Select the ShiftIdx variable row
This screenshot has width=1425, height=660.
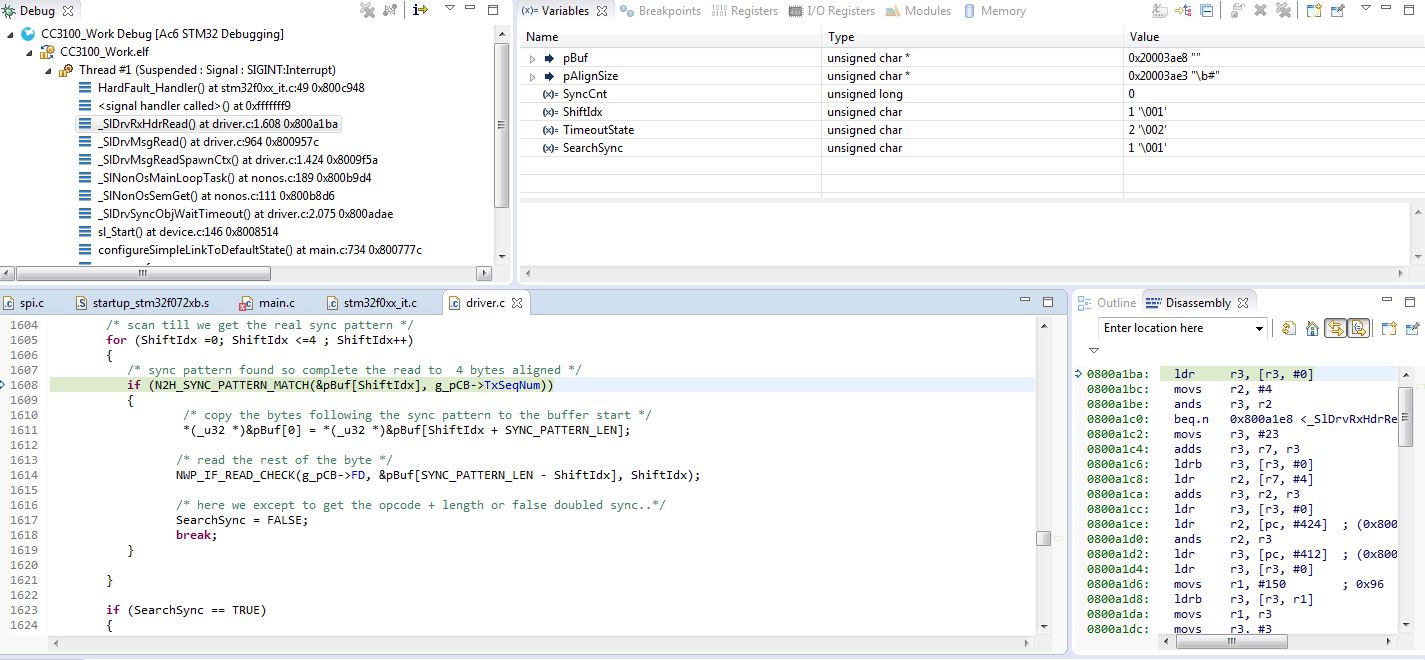coord(971,112)
